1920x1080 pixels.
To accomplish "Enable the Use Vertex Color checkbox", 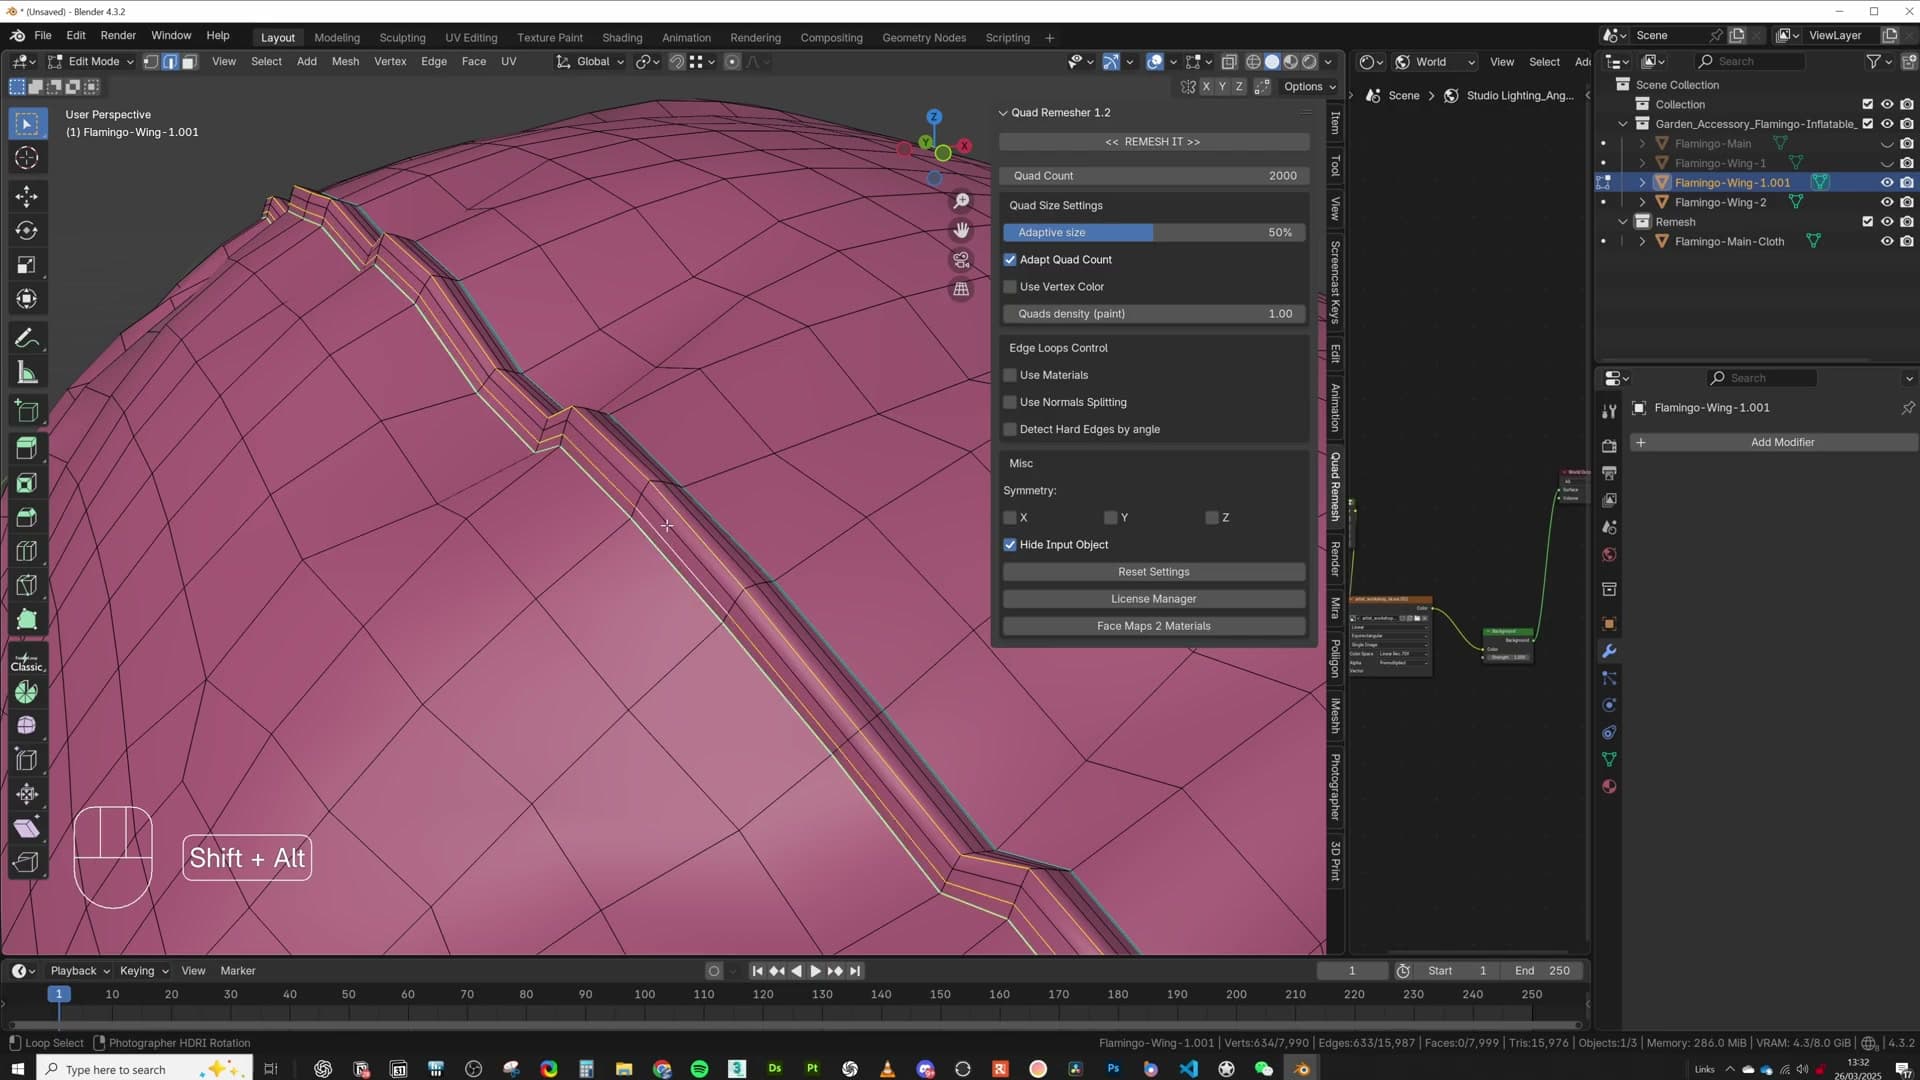I will pyautogui.click(x=1010, y=287).
